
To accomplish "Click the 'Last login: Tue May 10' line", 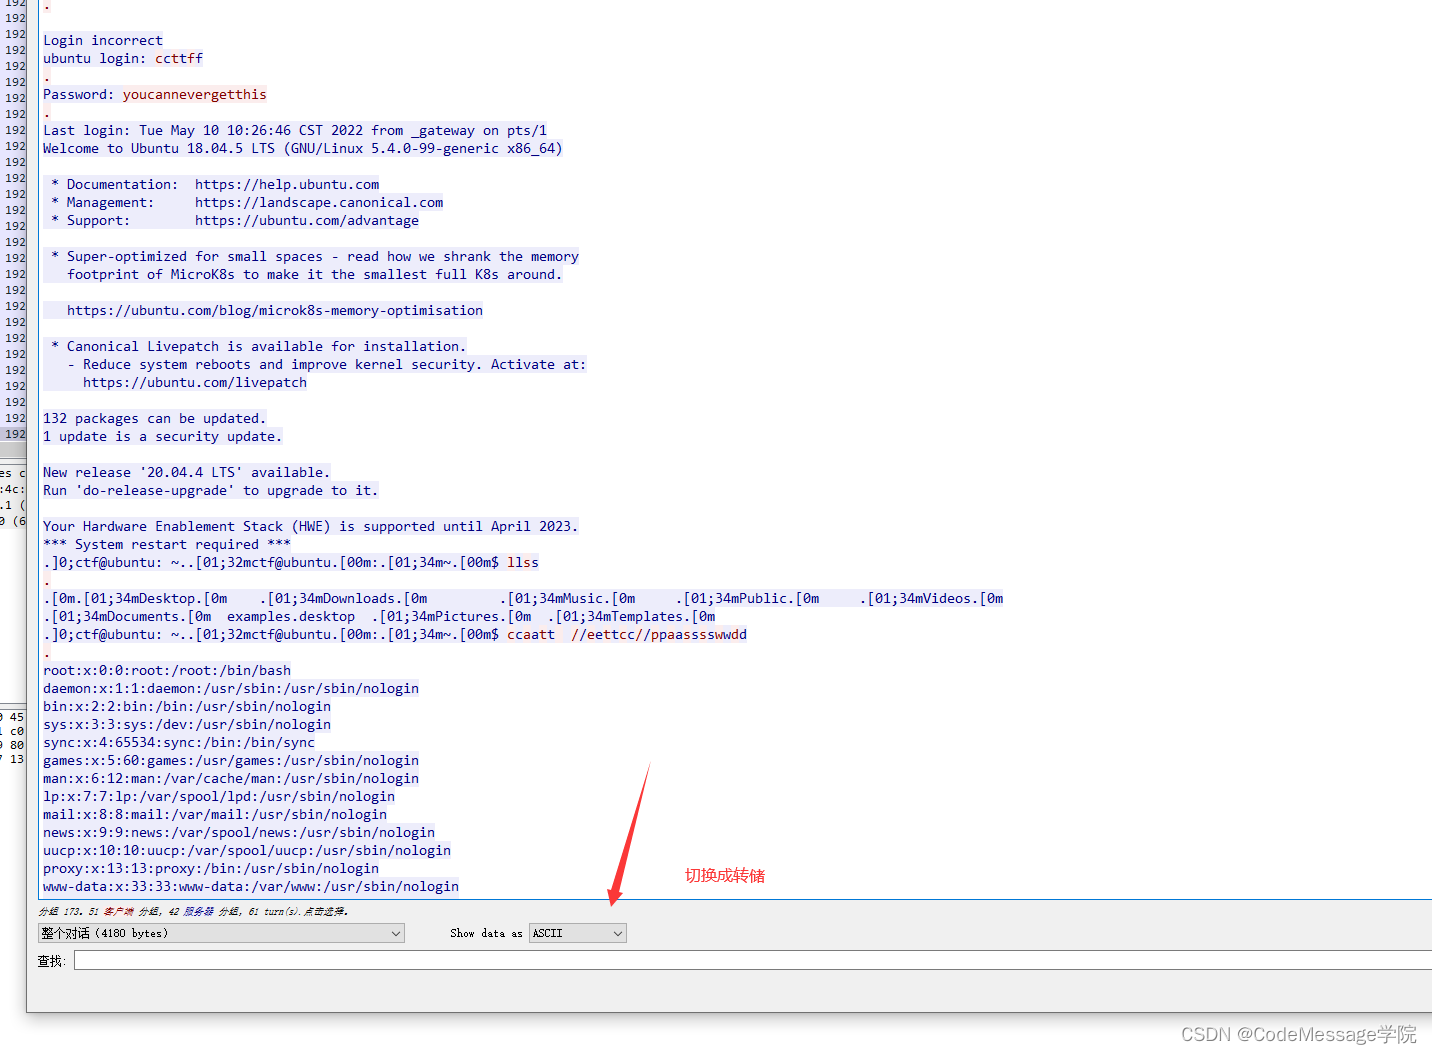I will point(295,130).
